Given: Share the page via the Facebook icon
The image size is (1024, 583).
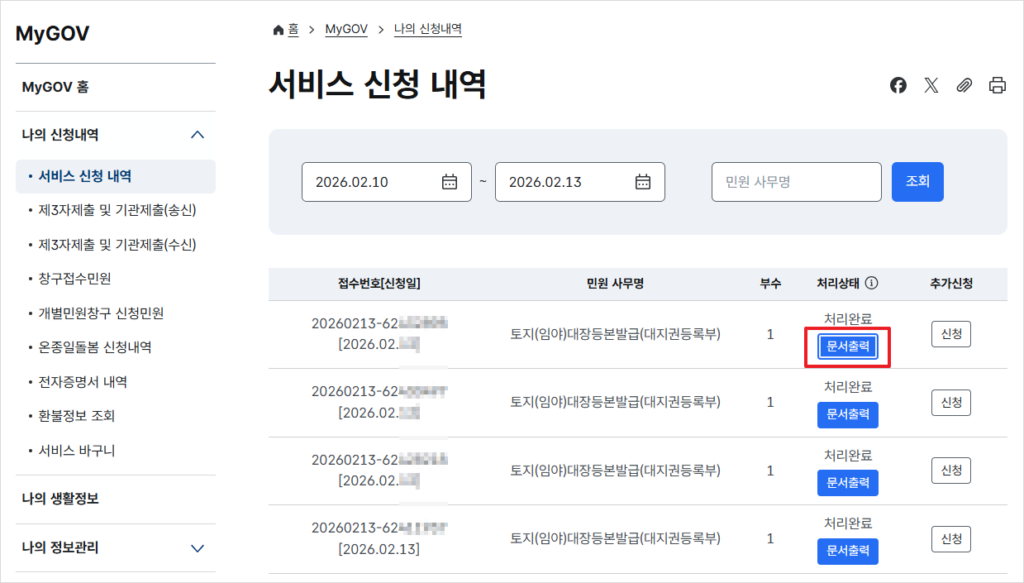Looking at the screenshot, I should (x=897, y=86).
